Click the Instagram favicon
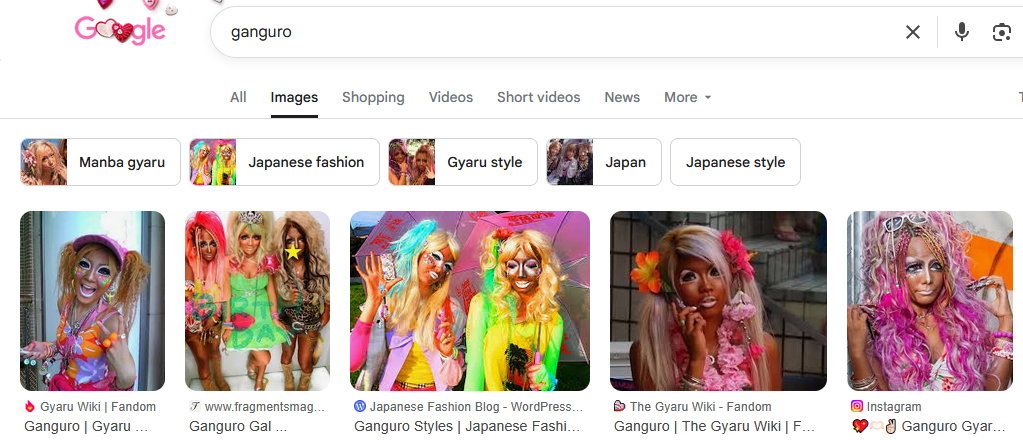The image size is (1023, 446). click(x=857, y=407)
